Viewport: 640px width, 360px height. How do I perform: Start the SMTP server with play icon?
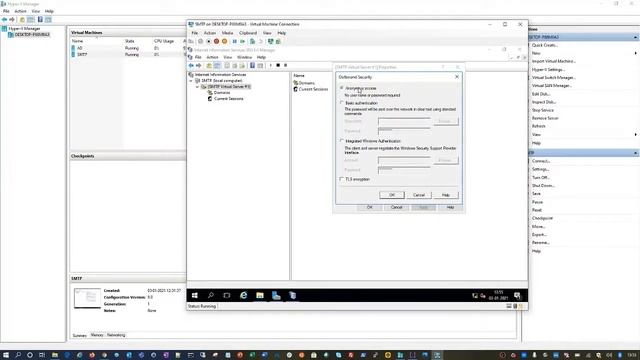click(270, 66)
